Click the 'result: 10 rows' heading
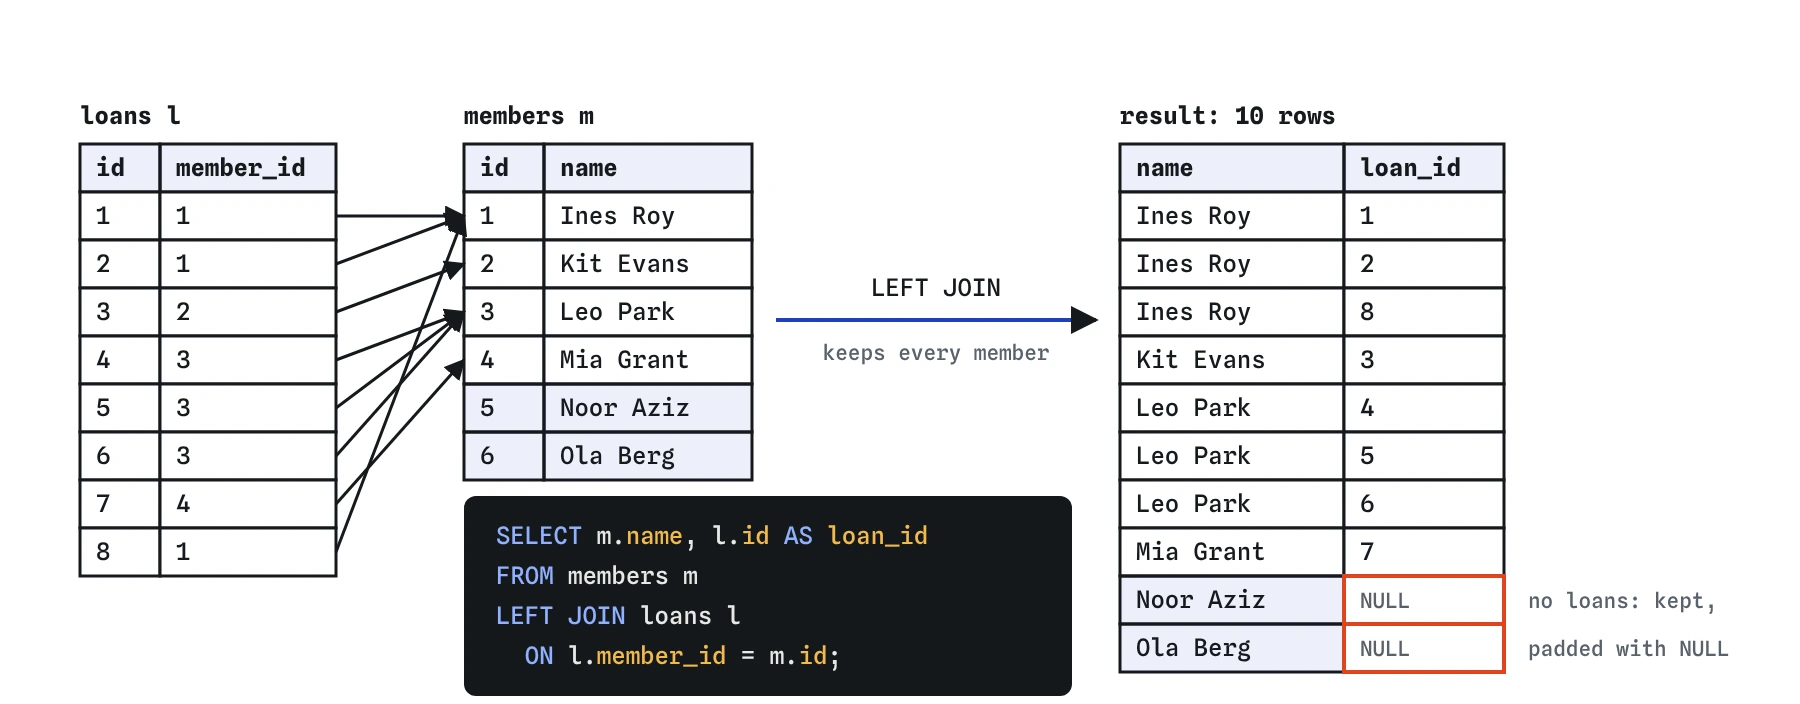Viewport: 1800px width, 704px height. coord(1227,116)
